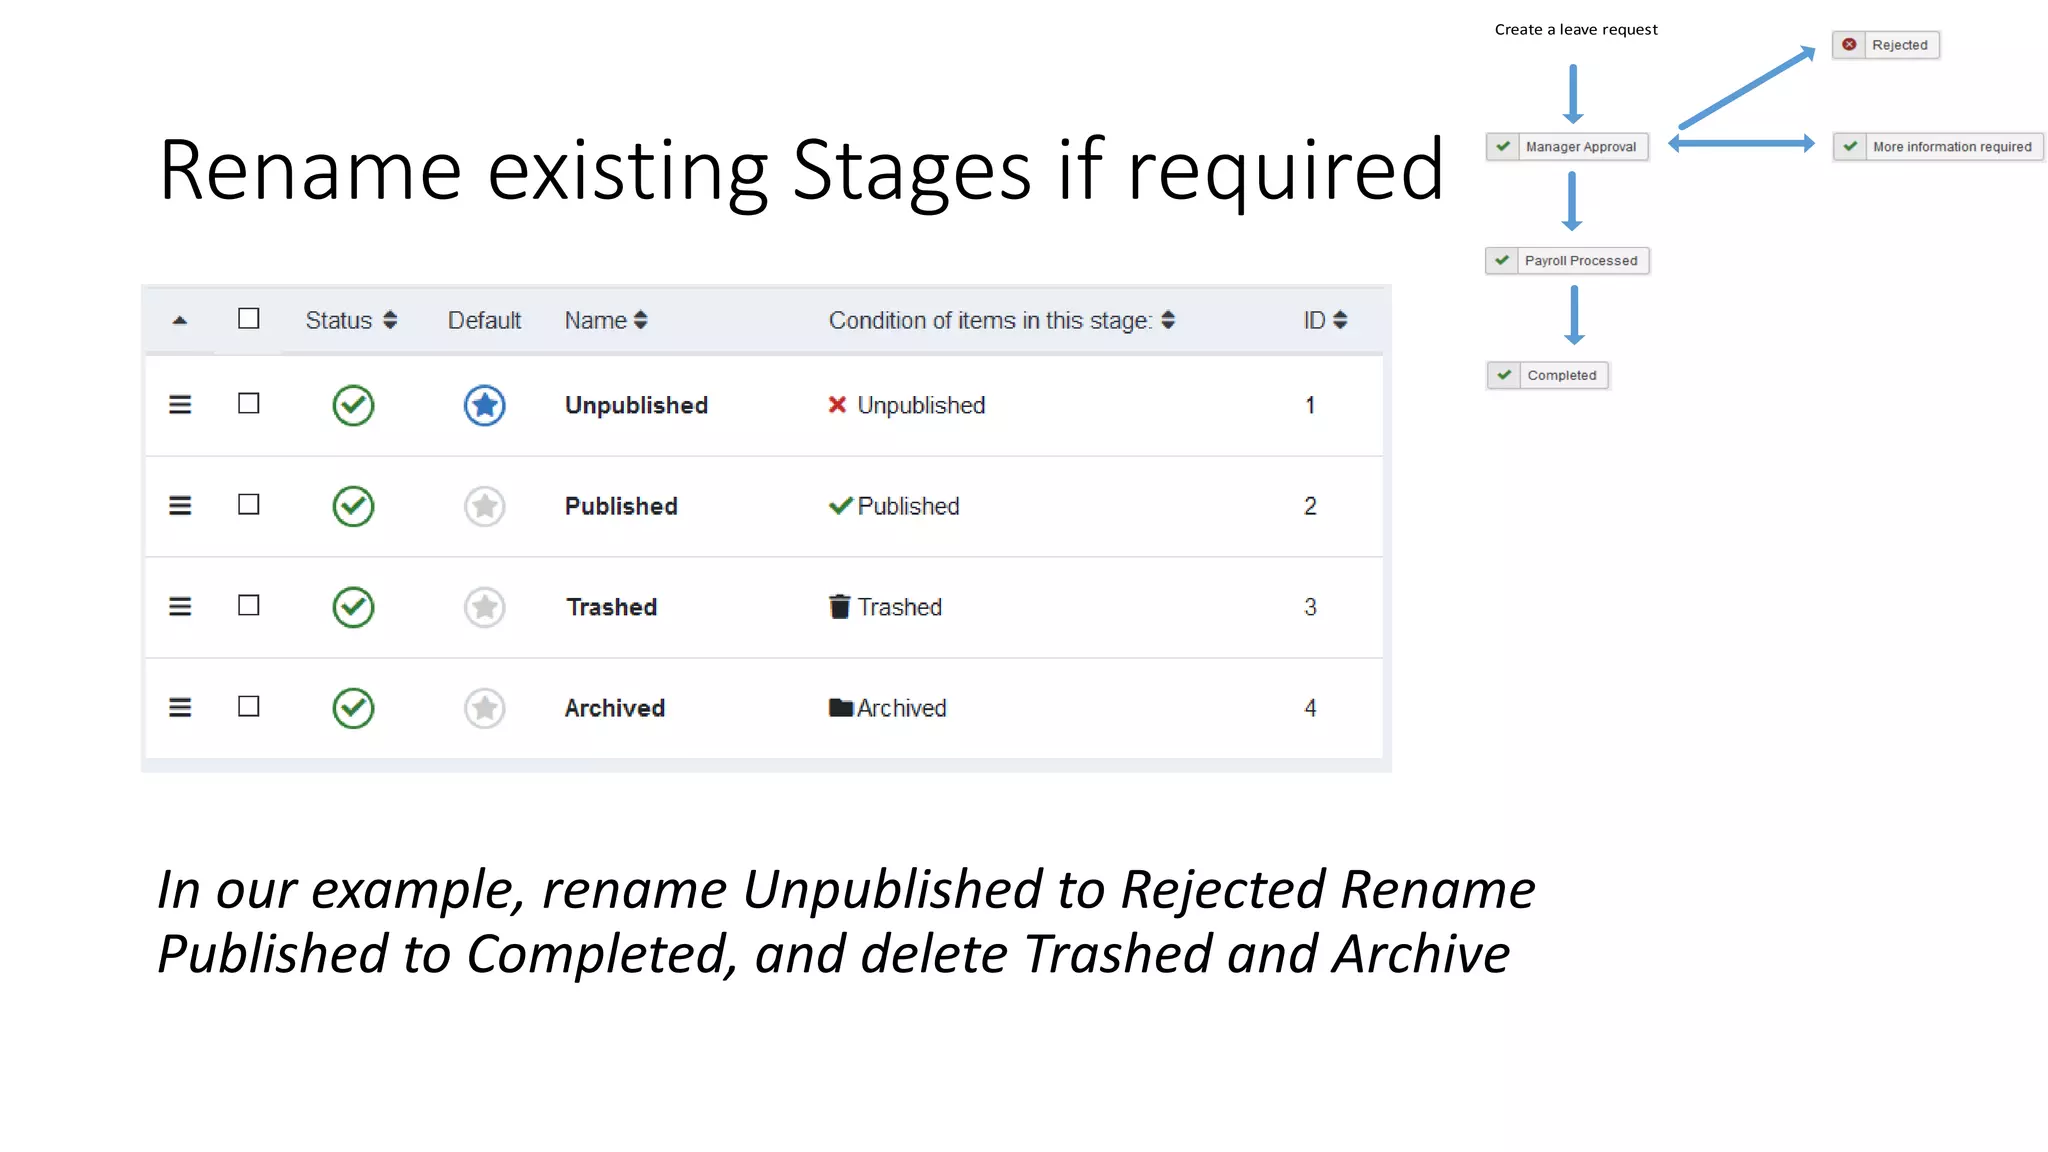Image resolution: width=2048 pixels, height=1152 pixels.
Task: Click the Payroll Processed stage label
Action: pyautogui.click(x=1581, y=261)
